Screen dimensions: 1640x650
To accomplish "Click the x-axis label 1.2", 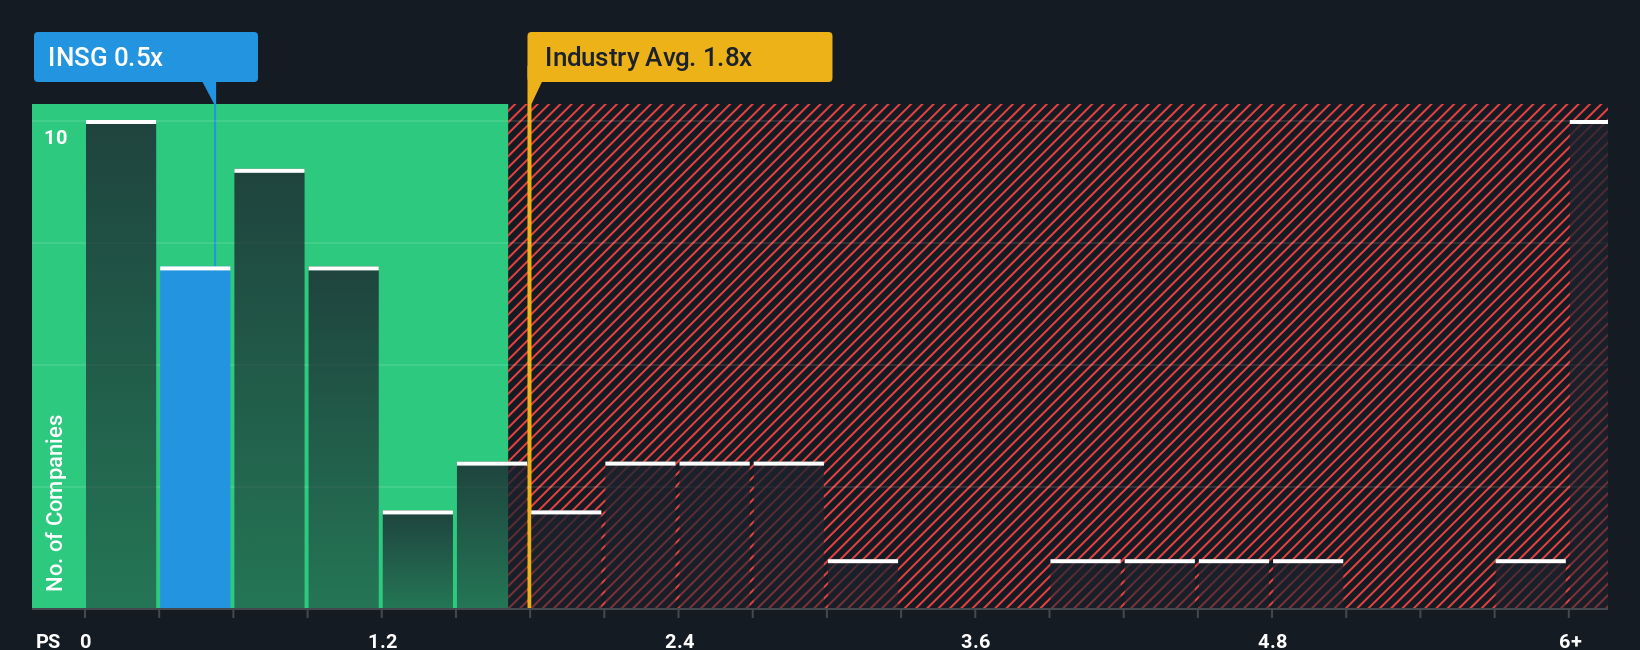I will click(382, 640).
